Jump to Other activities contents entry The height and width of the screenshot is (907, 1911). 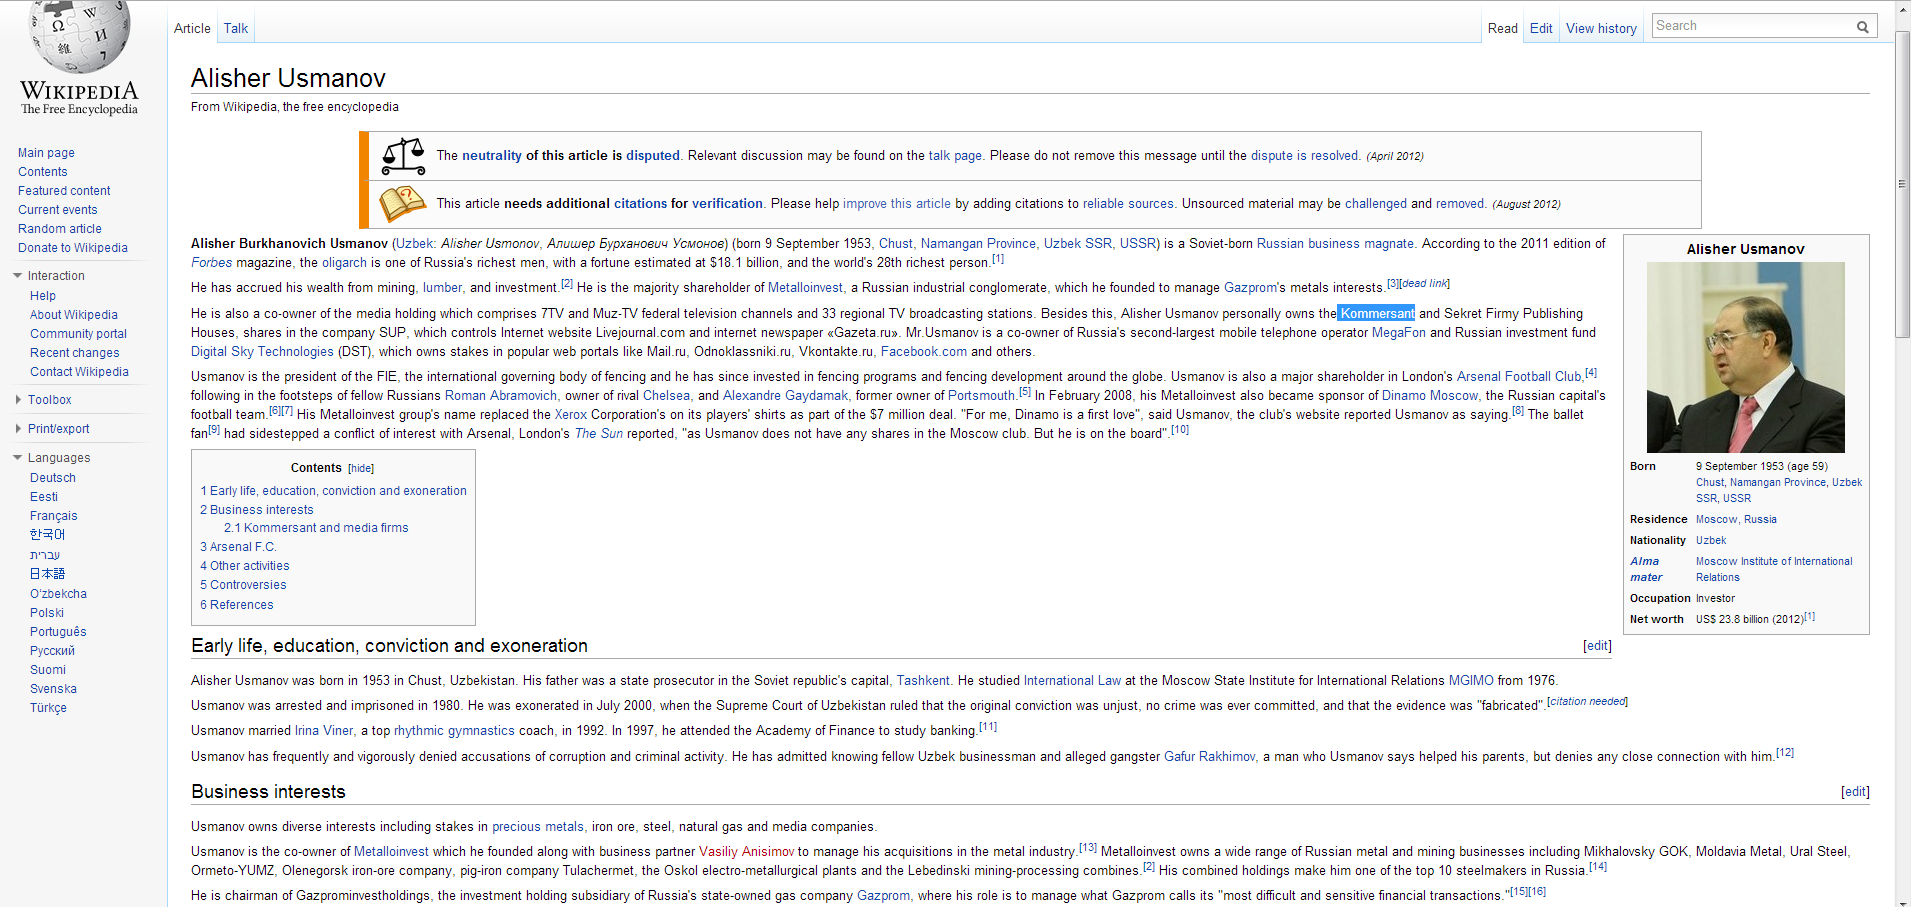pyautogui.click(x=244, y=566)
